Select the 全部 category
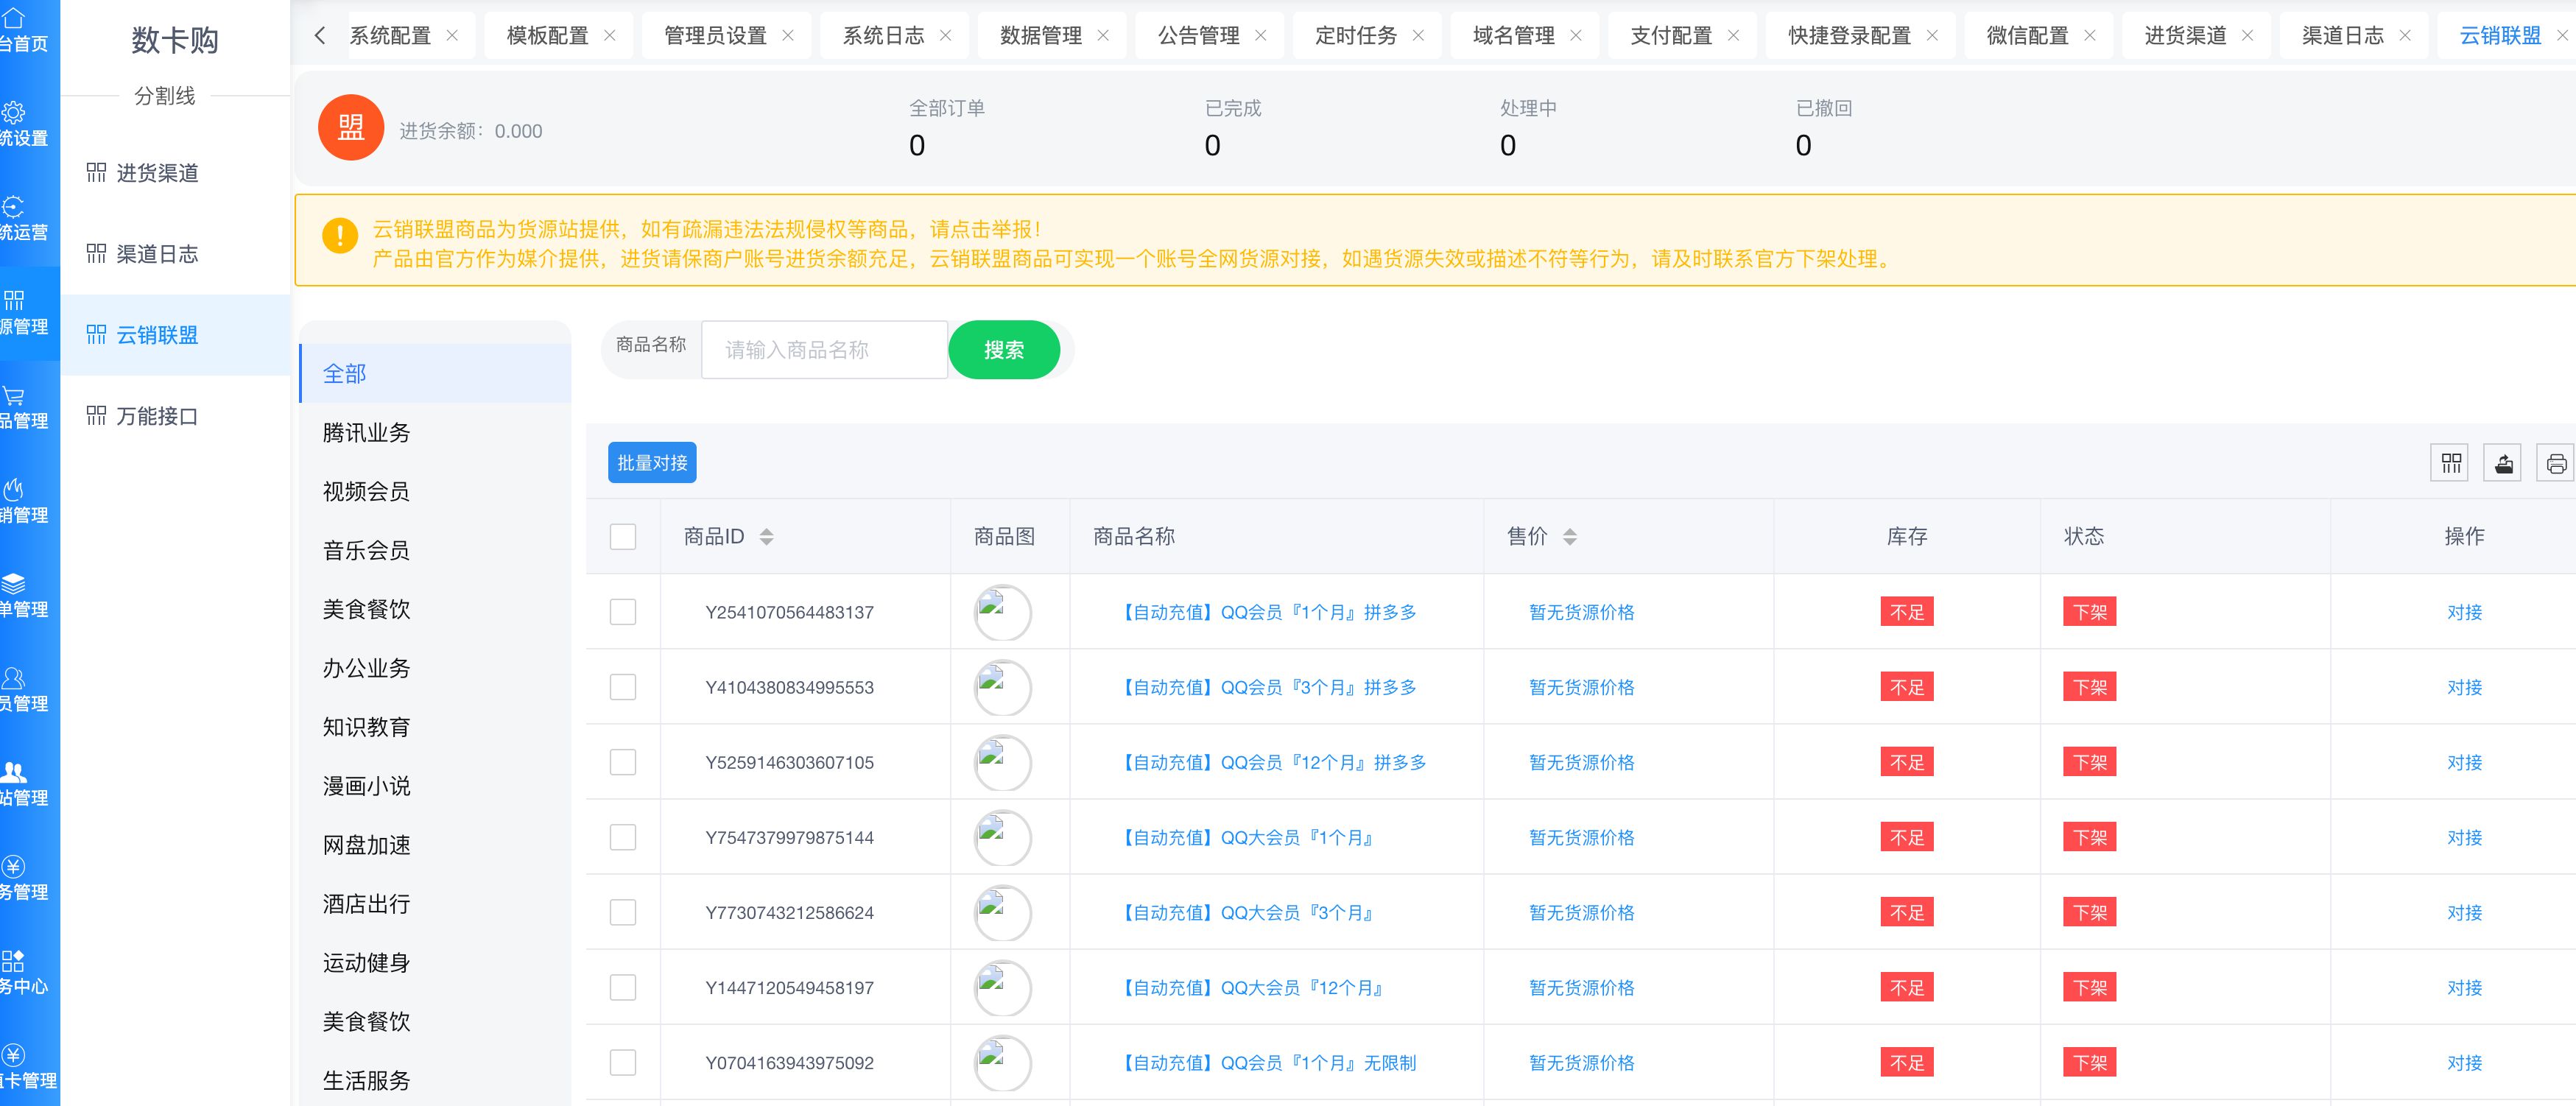The height and width of the screenshot is (1106, 2576). click(x=435, y=373)
